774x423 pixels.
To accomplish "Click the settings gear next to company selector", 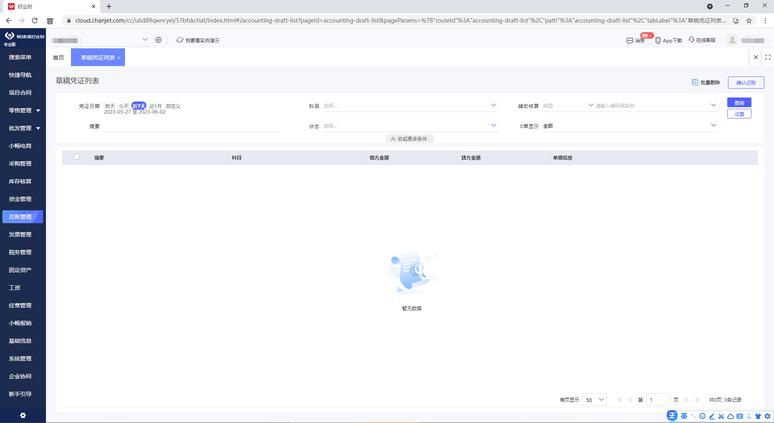I will [x=158, y=40].
